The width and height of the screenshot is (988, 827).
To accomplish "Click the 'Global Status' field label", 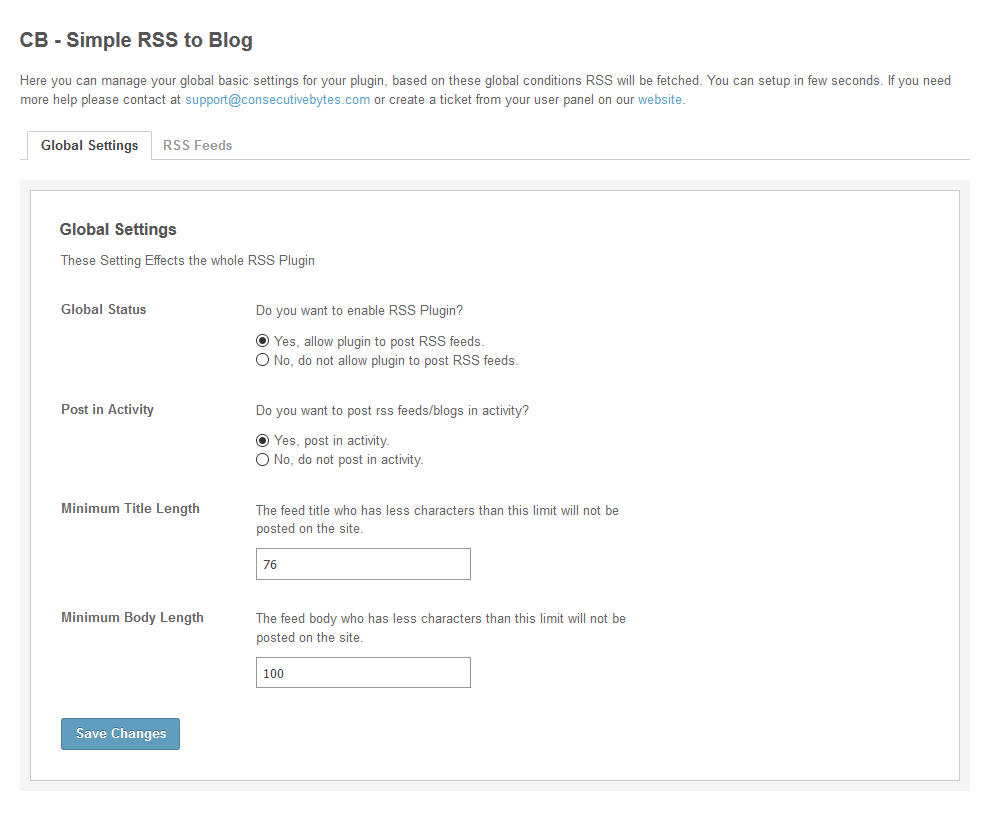I will point(103,310).
